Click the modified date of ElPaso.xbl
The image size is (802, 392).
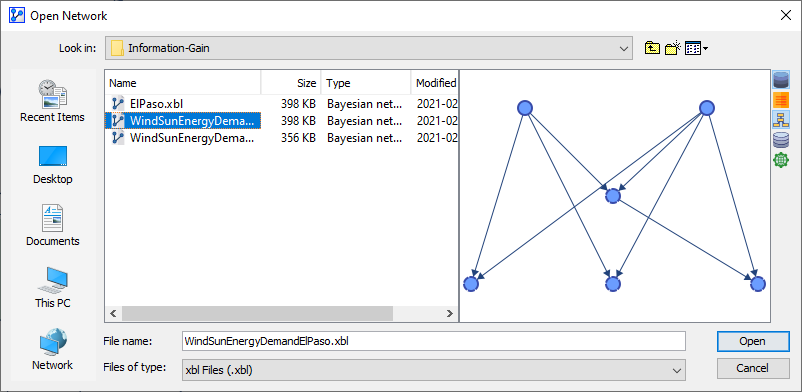click(x=436, y=104)
